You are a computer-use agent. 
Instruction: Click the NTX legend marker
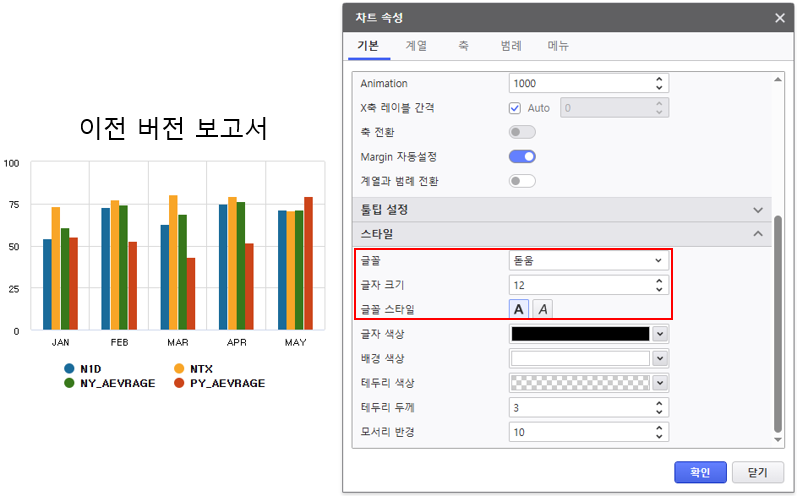[x=179, y=368]
